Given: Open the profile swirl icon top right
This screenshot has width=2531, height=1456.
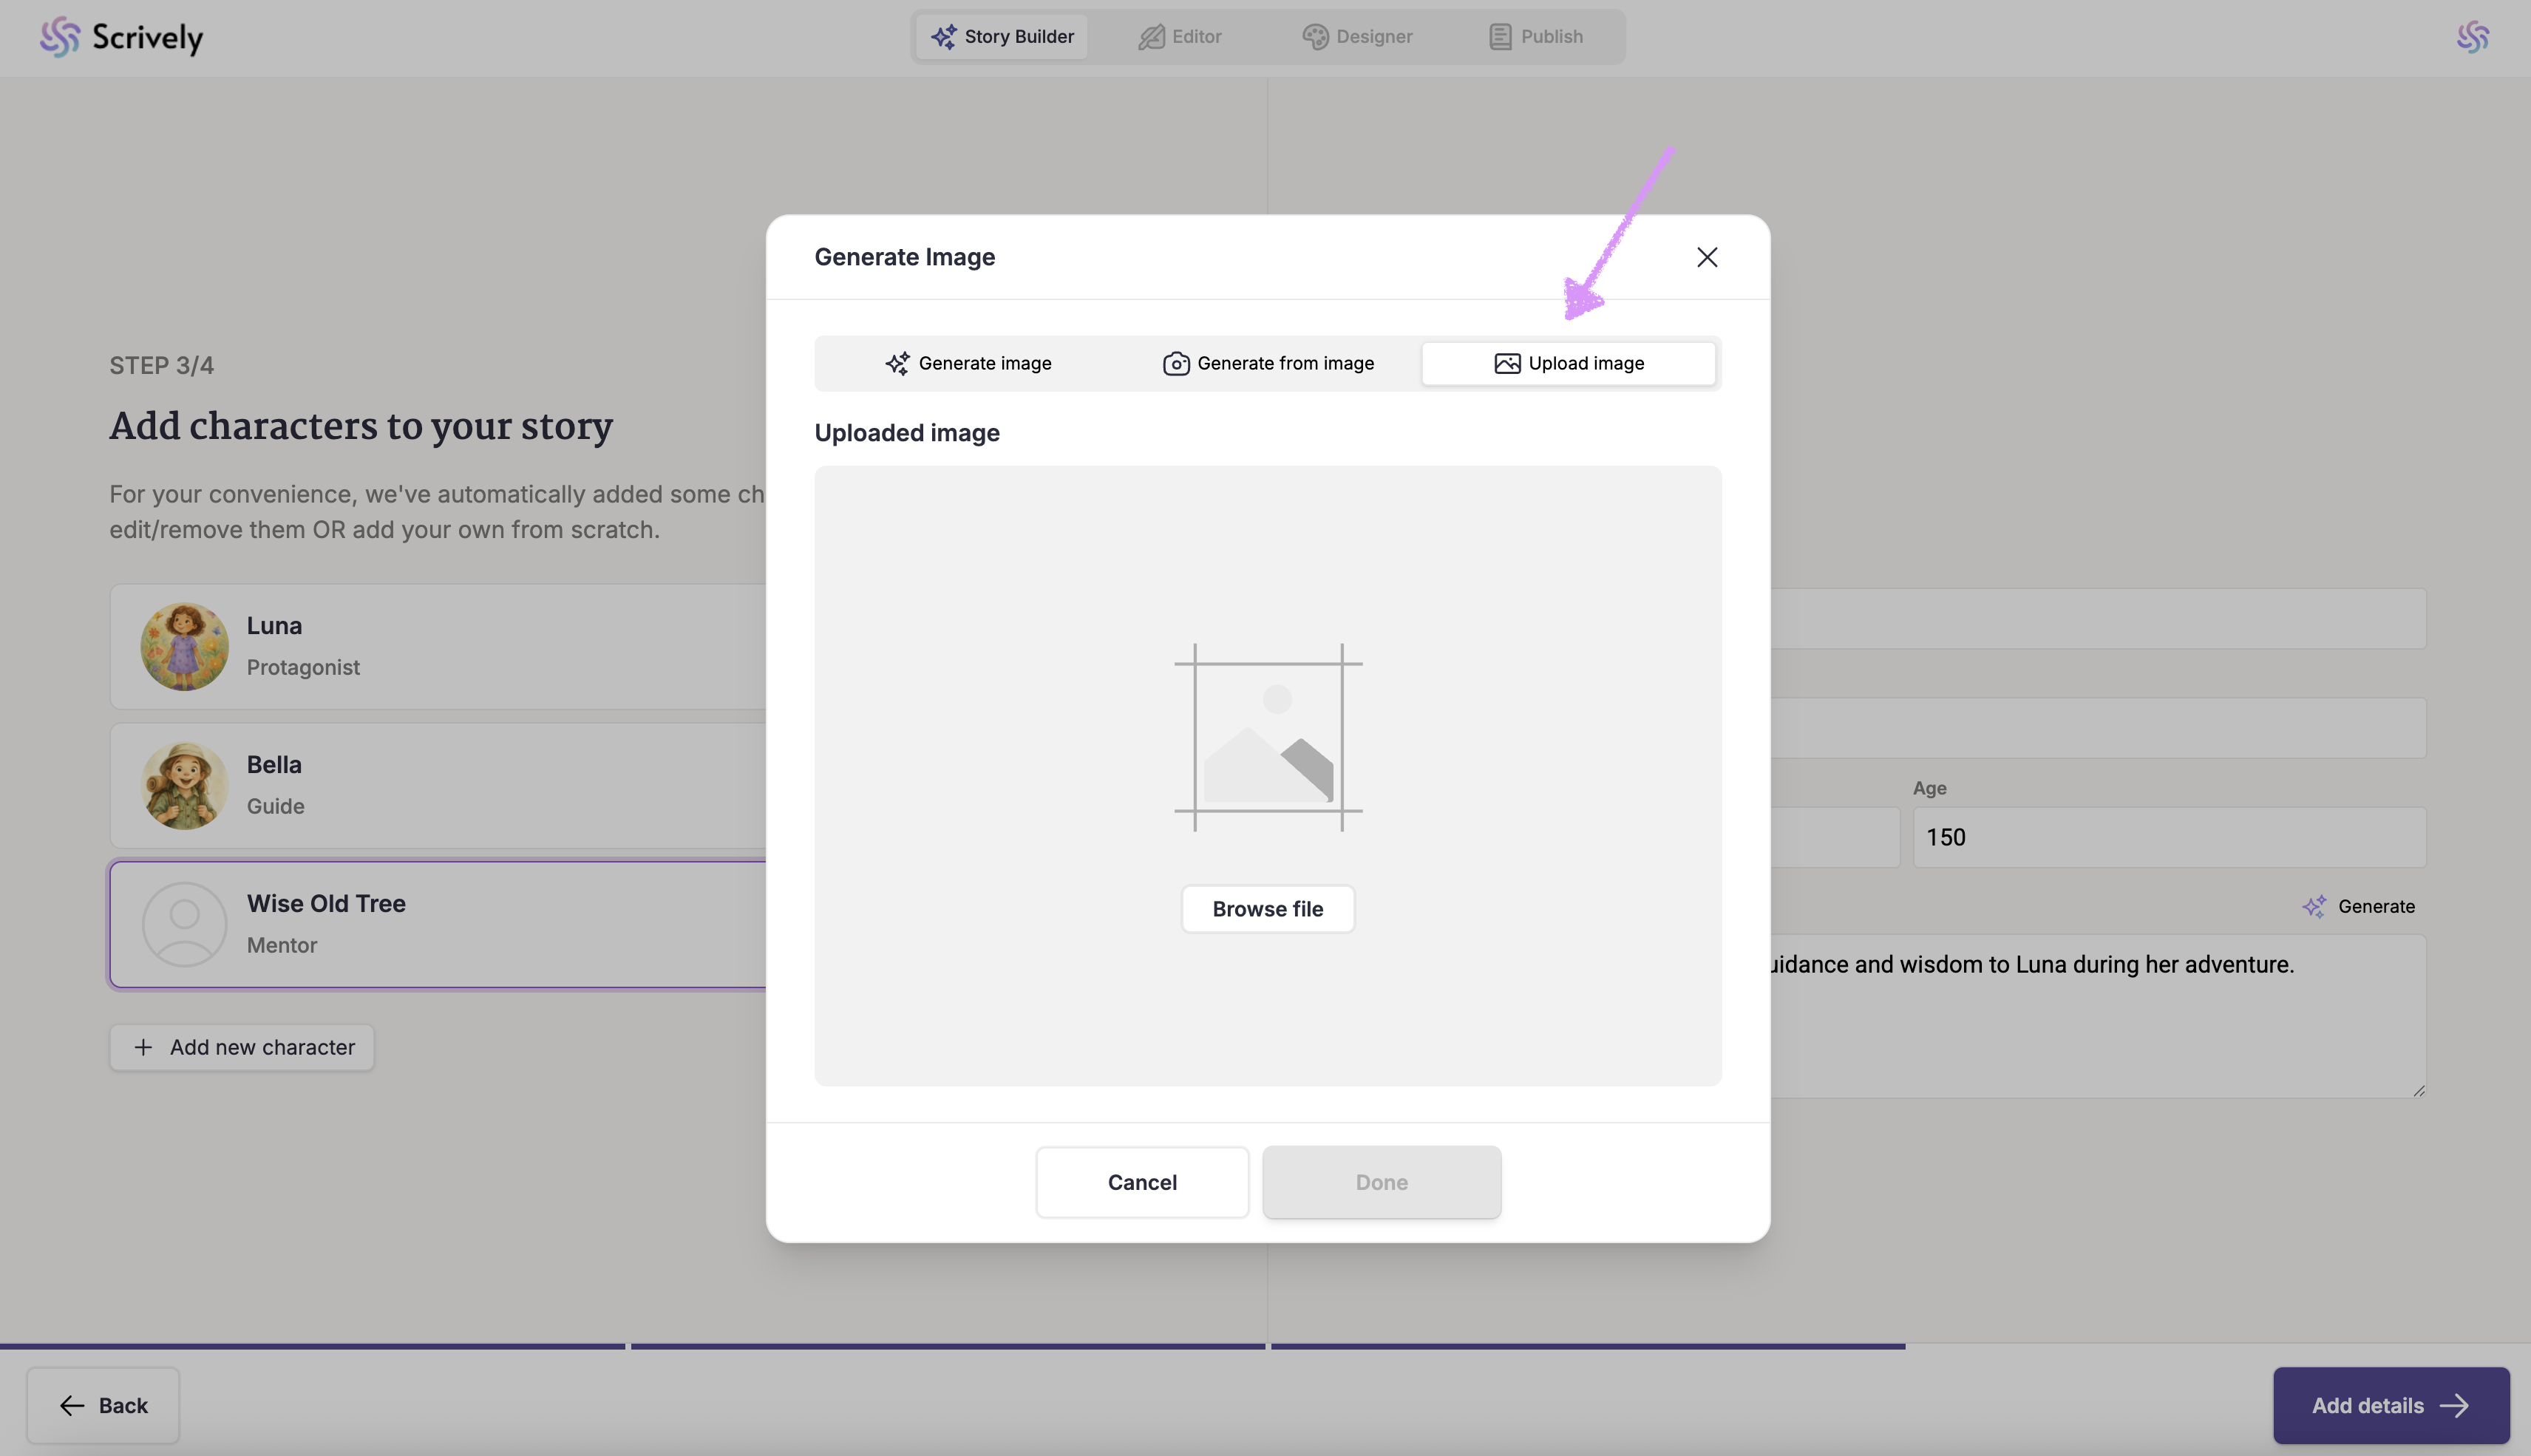Looking at the screenshot, I should (2472, 37).
